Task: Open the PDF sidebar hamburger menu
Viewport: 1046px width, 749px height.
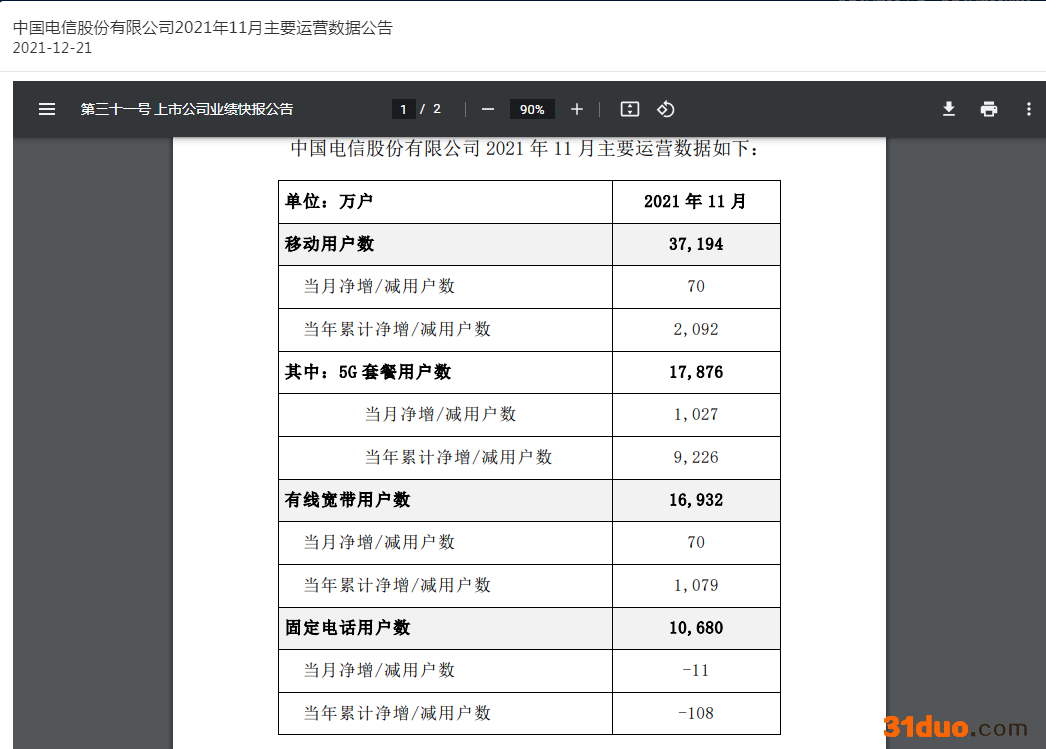Action: (x=47, y=109)
